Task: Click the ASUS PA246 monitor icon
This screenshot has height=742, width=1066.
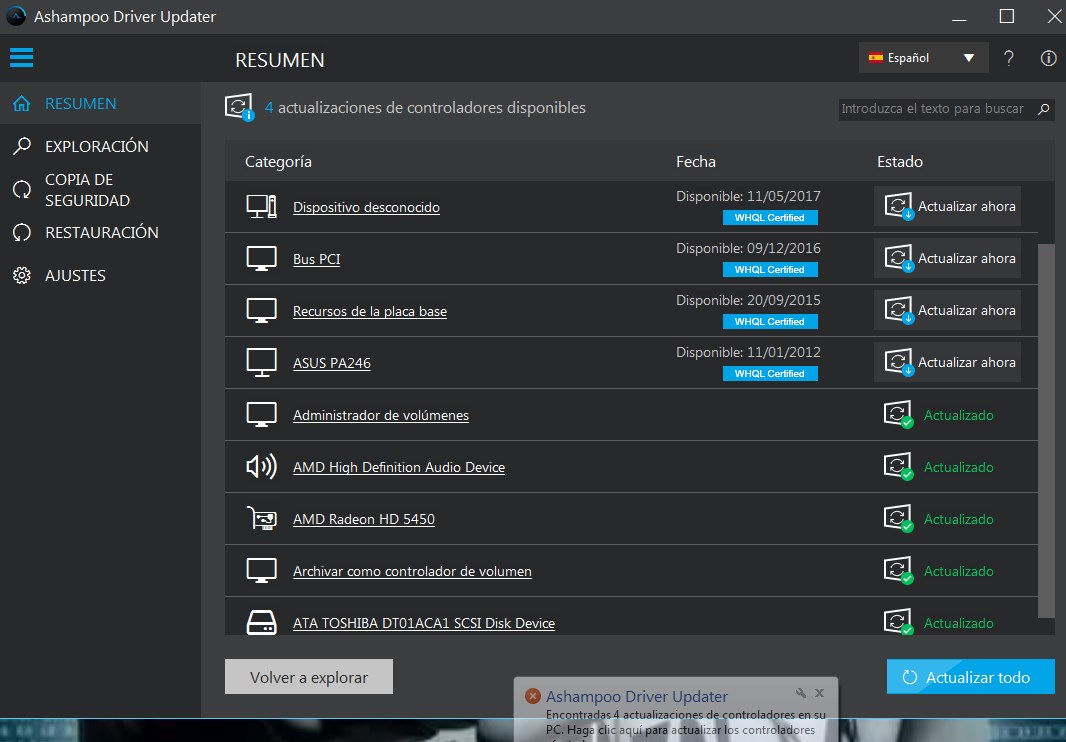Action: [261, 362]
